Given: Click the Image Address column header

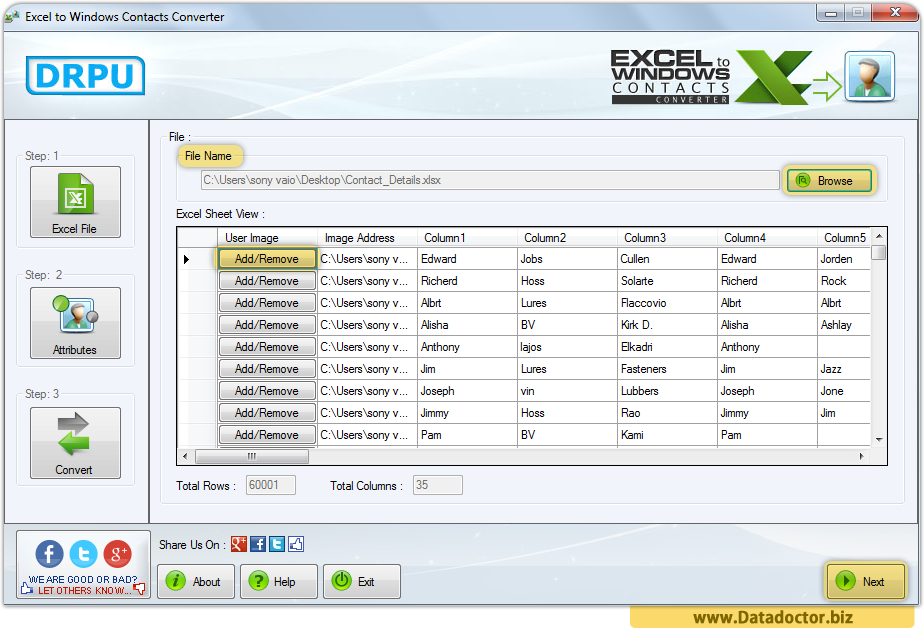Looking at the screenshot, I should 368,238.
